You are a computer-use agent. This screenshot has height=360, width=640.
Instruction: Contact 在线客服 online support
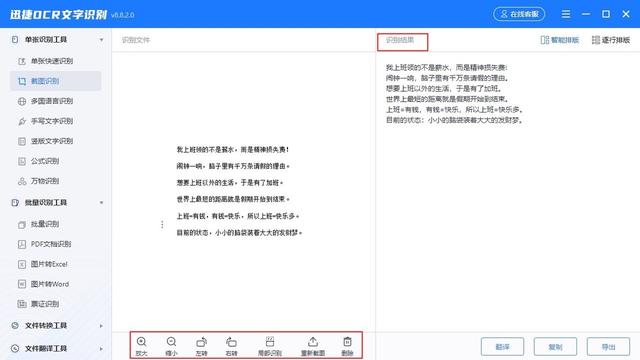(519, 14)
